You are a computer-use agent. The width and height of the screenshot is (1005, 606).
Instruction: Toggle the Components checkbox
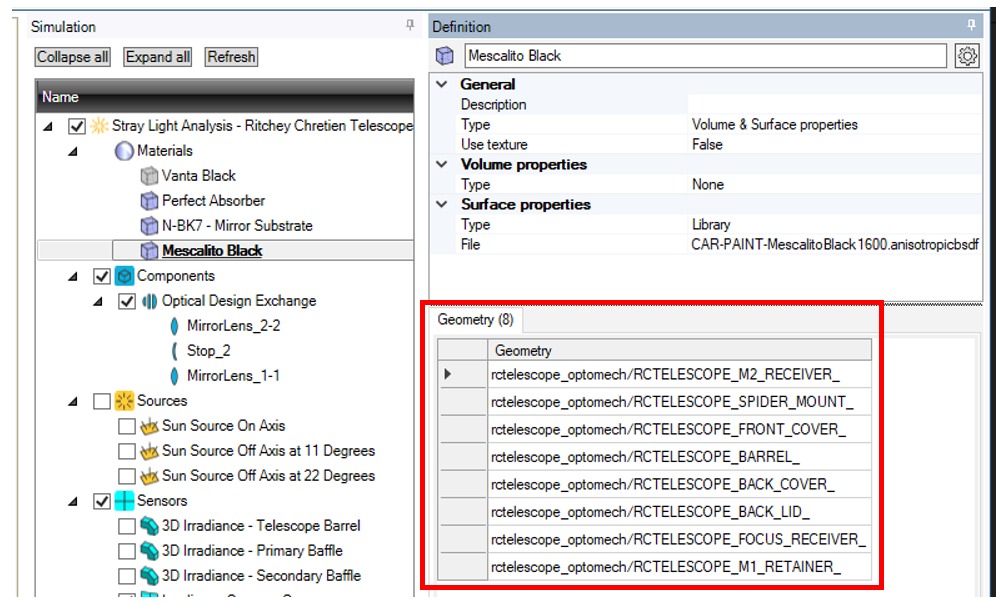point(101,276)
